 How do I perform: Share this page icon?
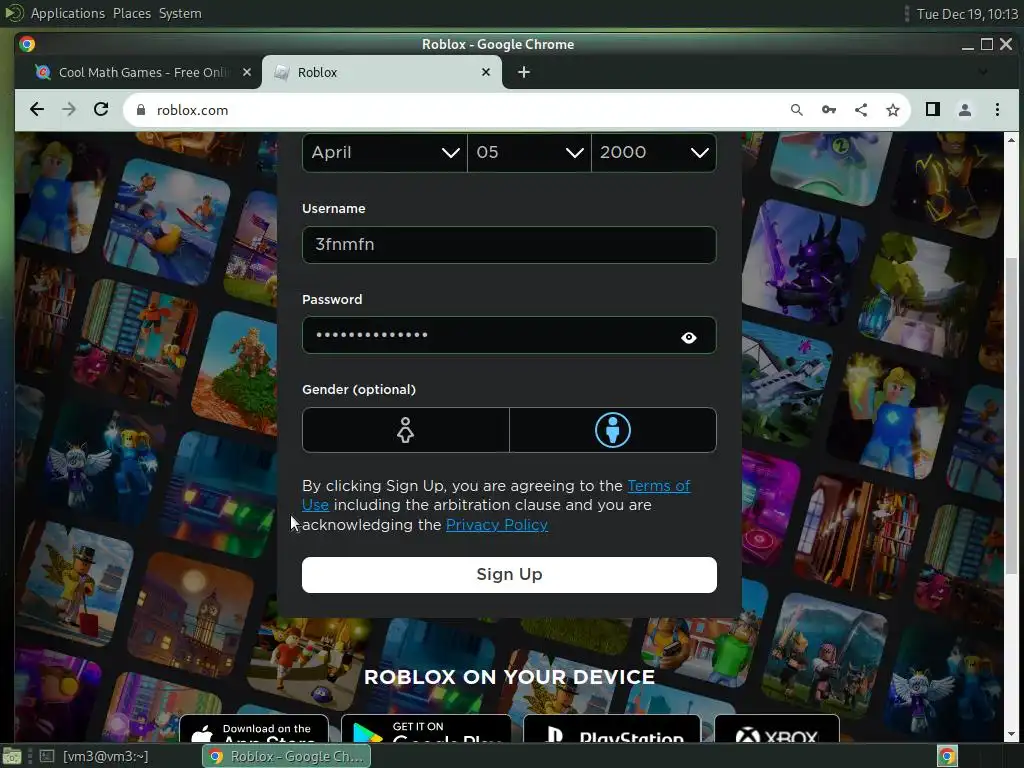(861, 110)
